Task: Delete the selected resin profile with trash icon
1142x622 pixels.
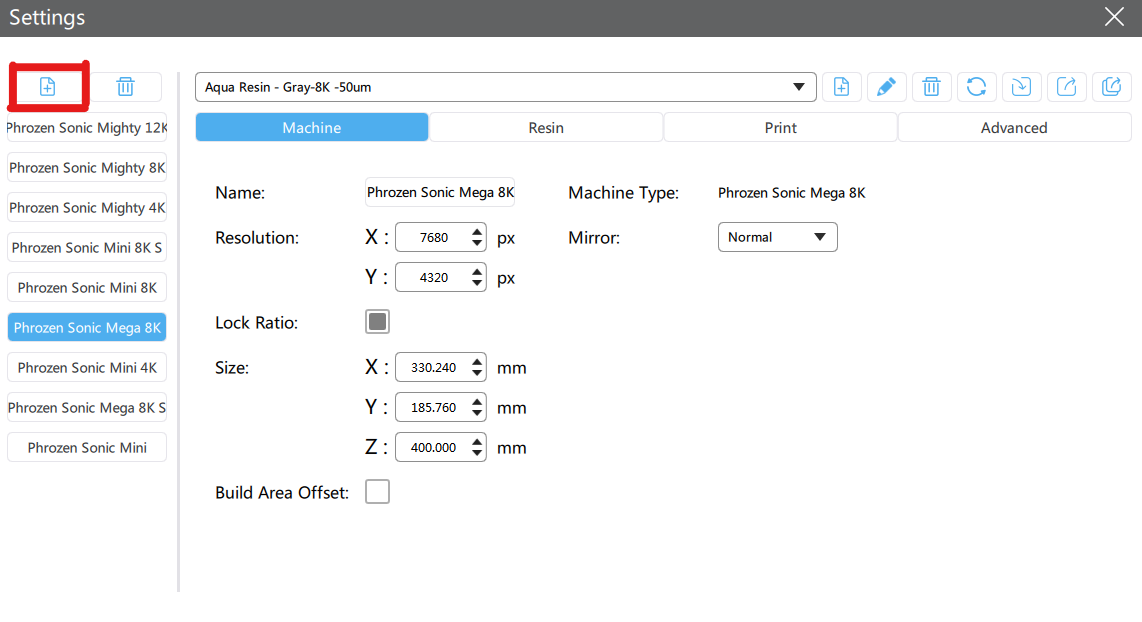Action: [x=931, y=87]
